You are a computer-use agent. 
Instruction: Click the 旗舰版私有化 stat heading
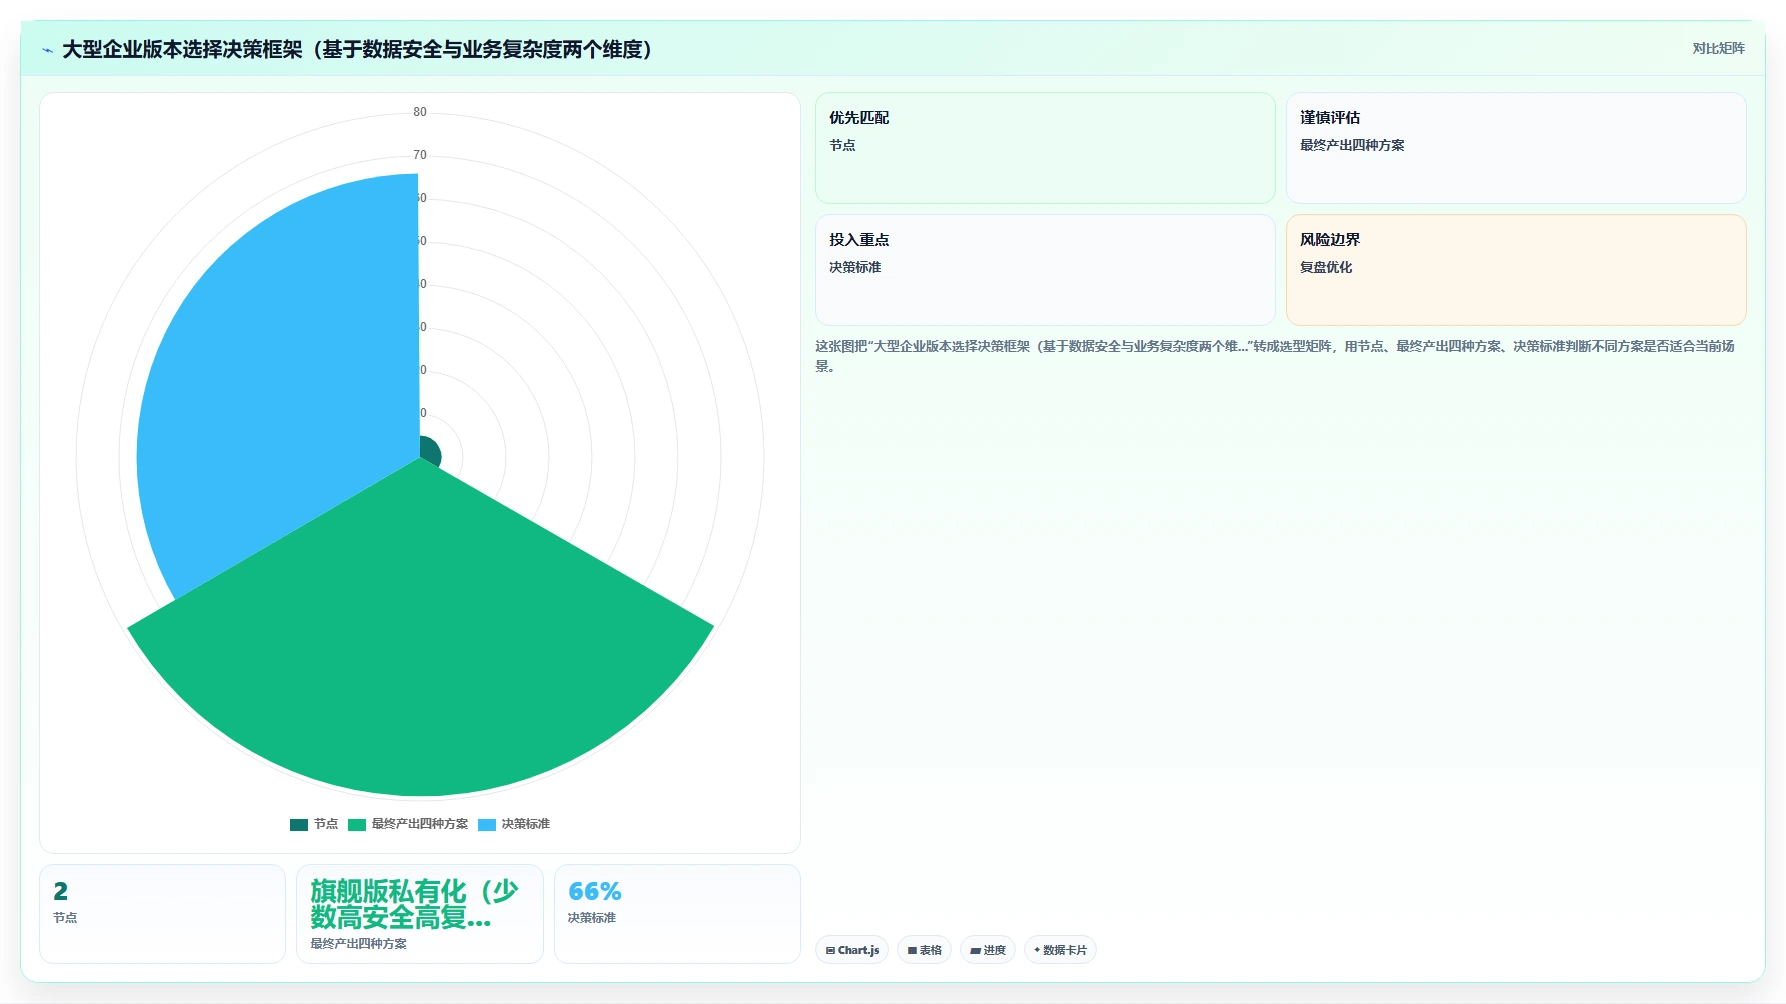[414, 904]
